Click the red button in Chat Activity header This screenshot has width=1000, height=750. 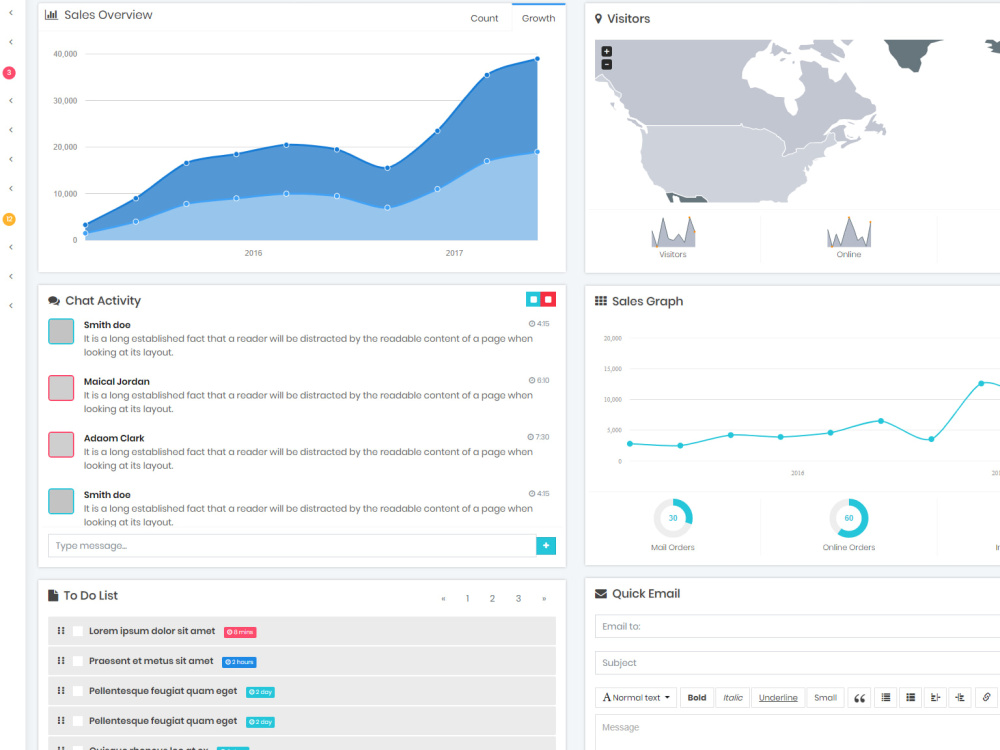pyautogui.click(x=548, y=300)
